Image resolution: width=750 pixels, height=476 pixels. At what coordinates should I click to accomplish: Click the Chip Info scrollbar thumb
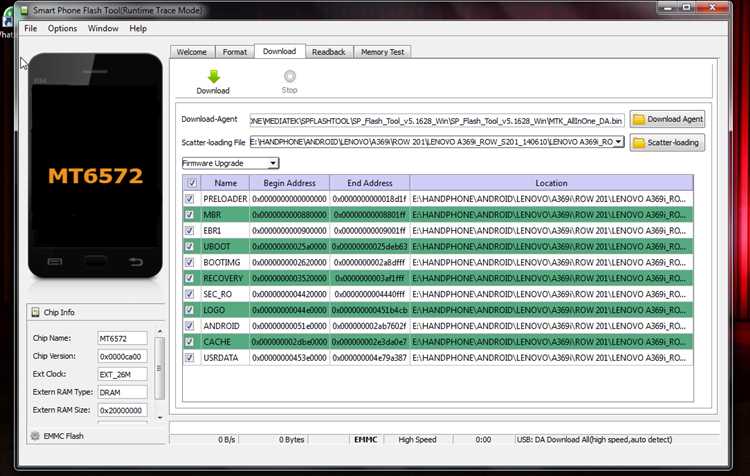[160, 368]
